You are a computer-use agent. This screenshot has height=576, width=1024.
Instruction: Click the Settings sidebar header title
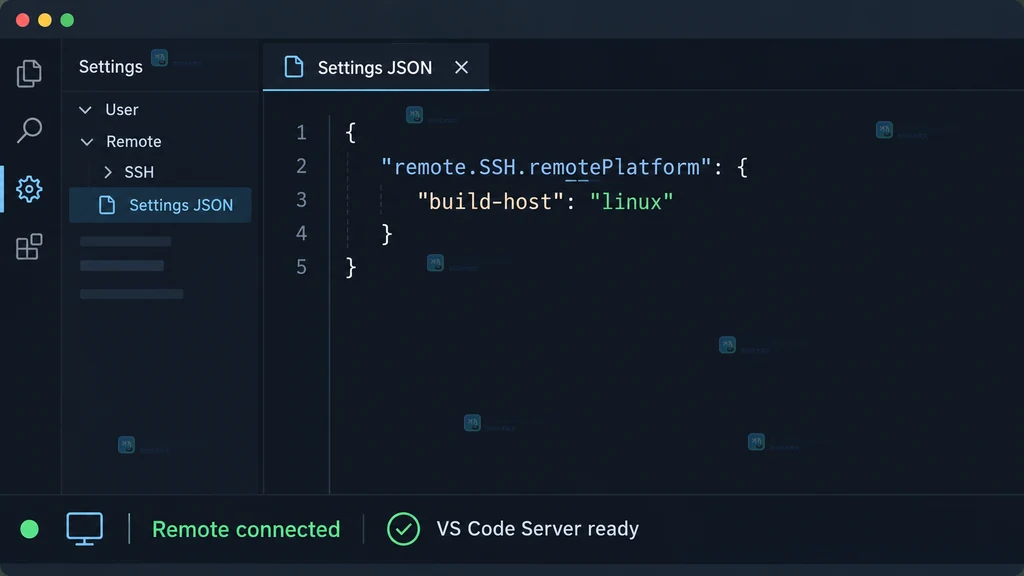(110, 67)
